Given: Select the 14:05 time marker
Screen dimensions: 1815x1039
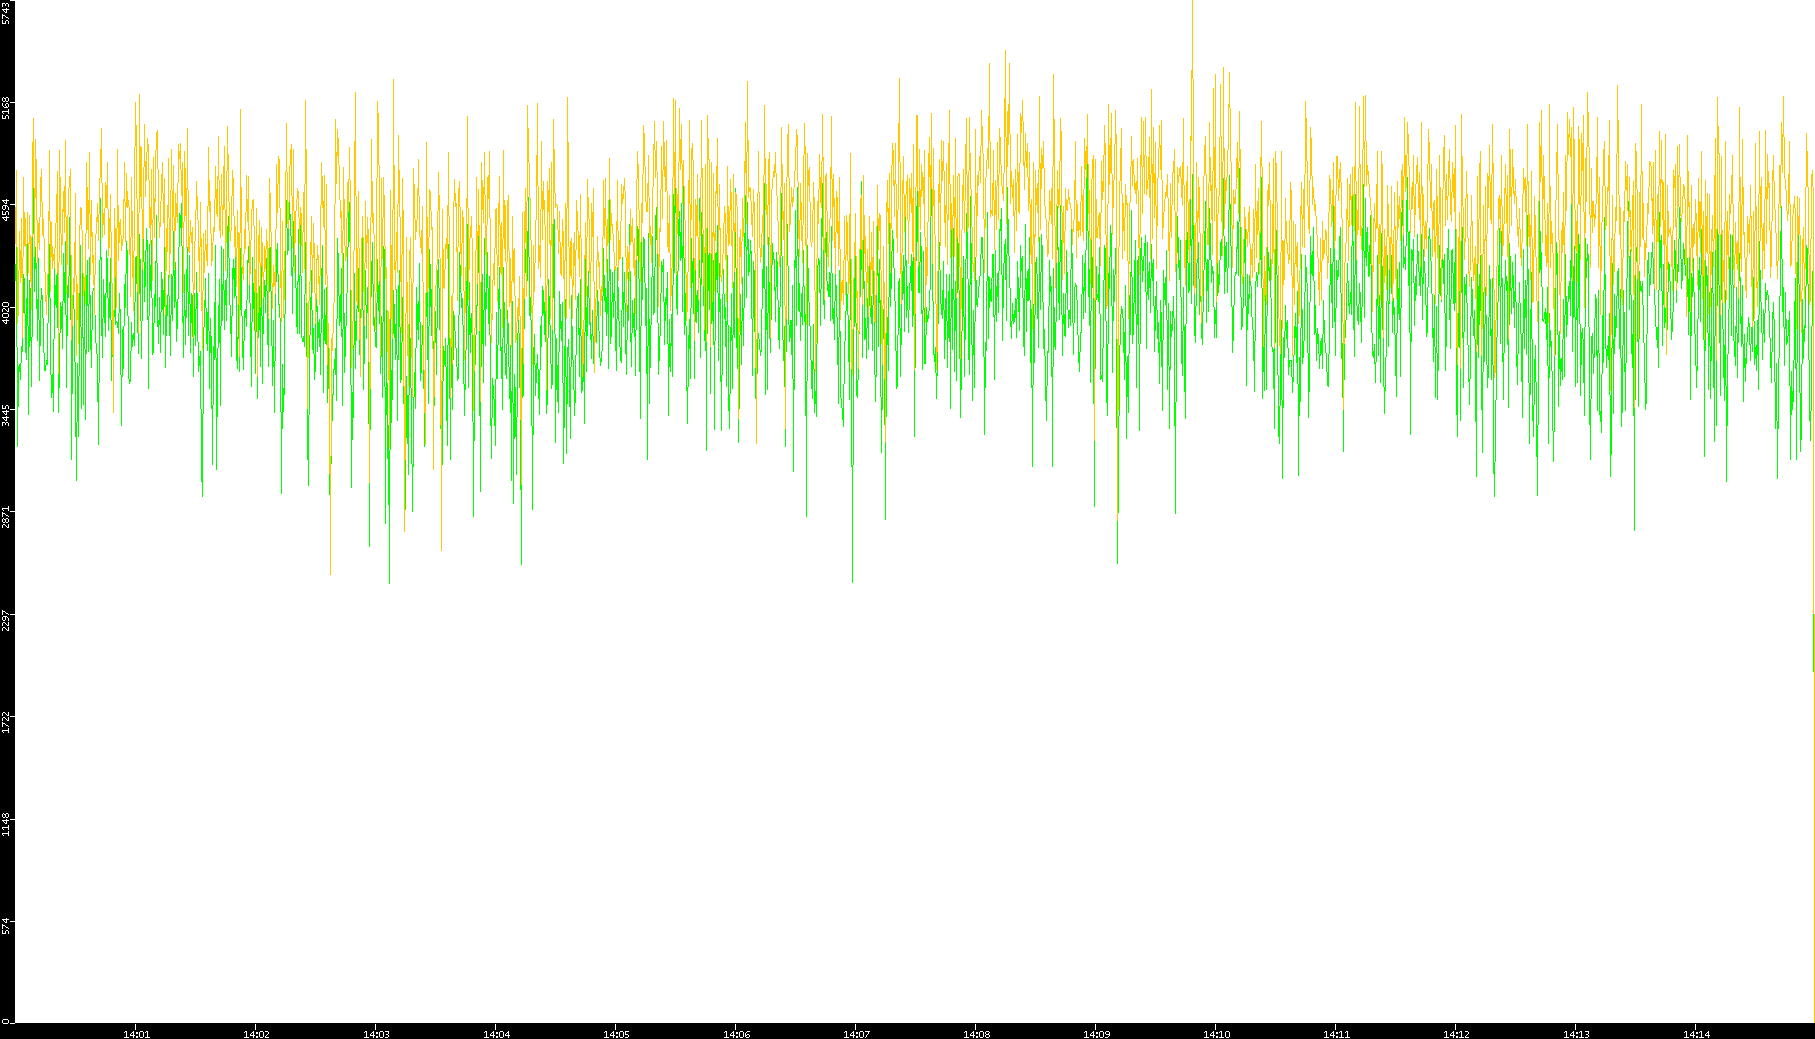Looking at the screenshot, I should coord(616,1034).
